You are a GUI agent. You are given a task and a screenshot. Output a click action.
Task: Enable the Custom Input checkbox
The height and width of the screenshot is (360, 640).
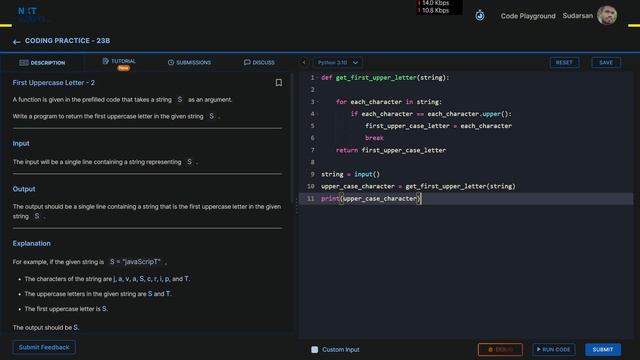click(x=314, y=349)
